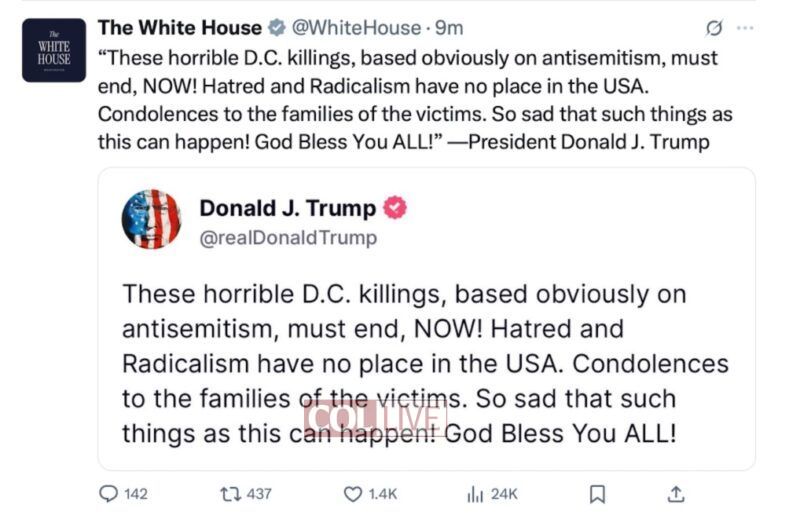Open the @WhiteHouse handle link
Viewport: 800px width, 523px height.
coord(345,28)
